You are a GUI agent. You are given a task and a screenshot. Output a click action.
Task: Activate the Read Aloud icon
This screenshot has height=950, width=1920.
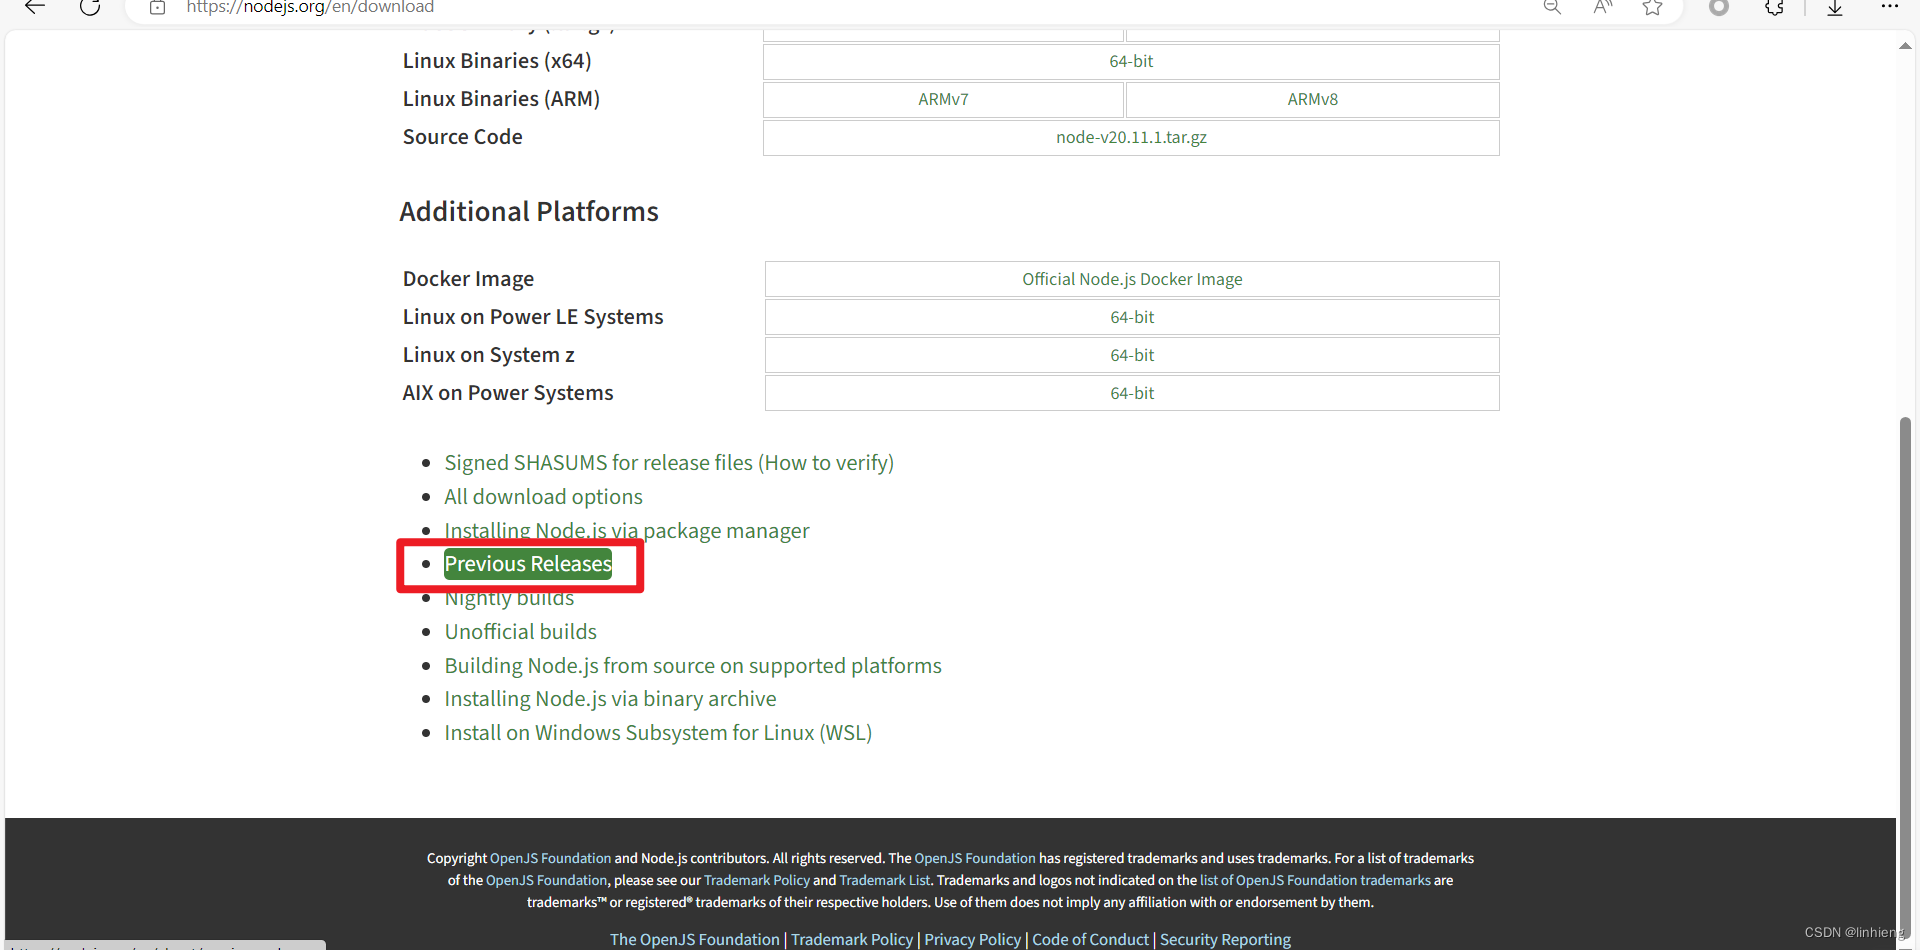1603,7
